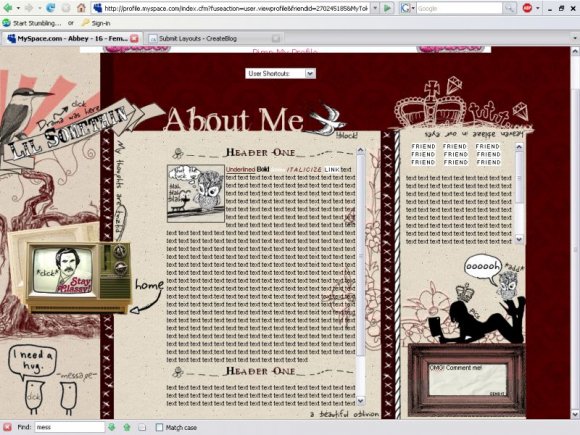580x435 pixels.
Task: Click the I need a hug message bubble
Action: pos(33,362)
